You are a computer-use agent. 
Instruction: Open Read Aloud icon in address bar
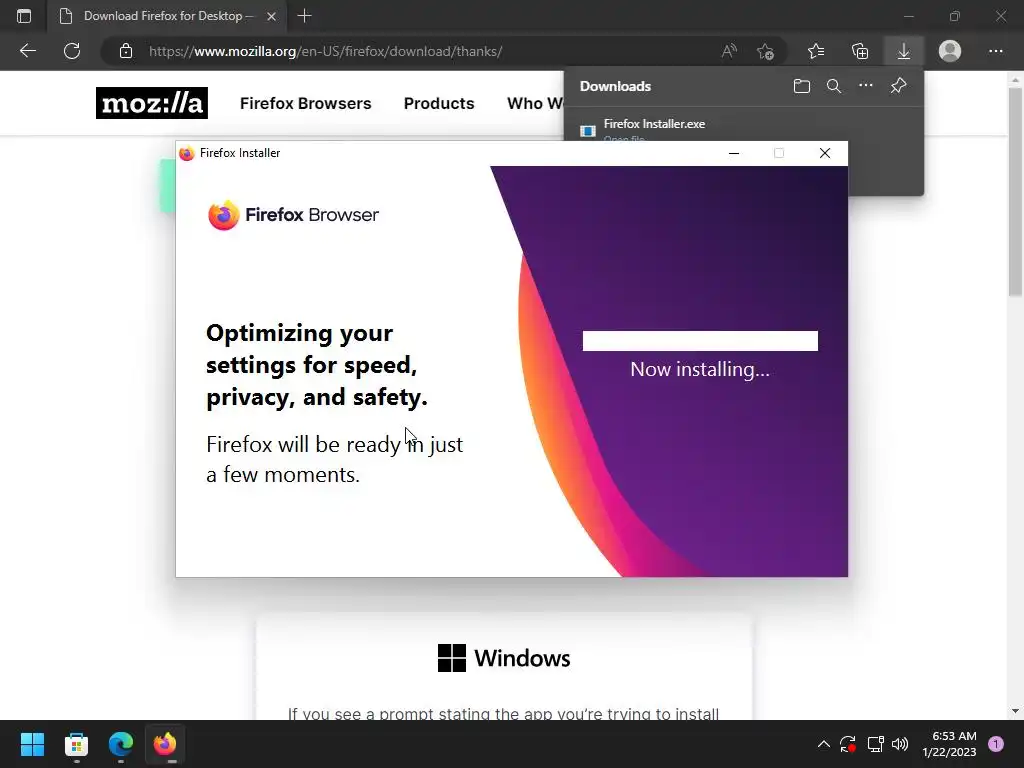pos(729,51)
